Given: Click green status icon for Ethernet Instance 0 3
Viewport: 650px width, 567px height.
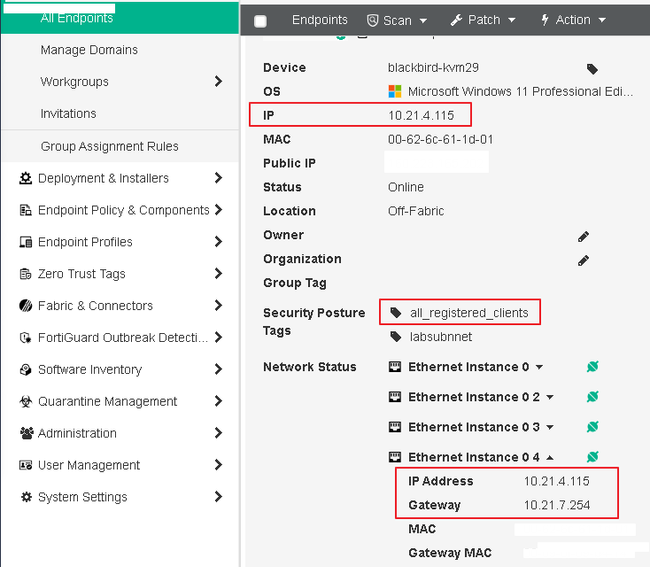Looking at the screenshot, I should coord(592,427).
